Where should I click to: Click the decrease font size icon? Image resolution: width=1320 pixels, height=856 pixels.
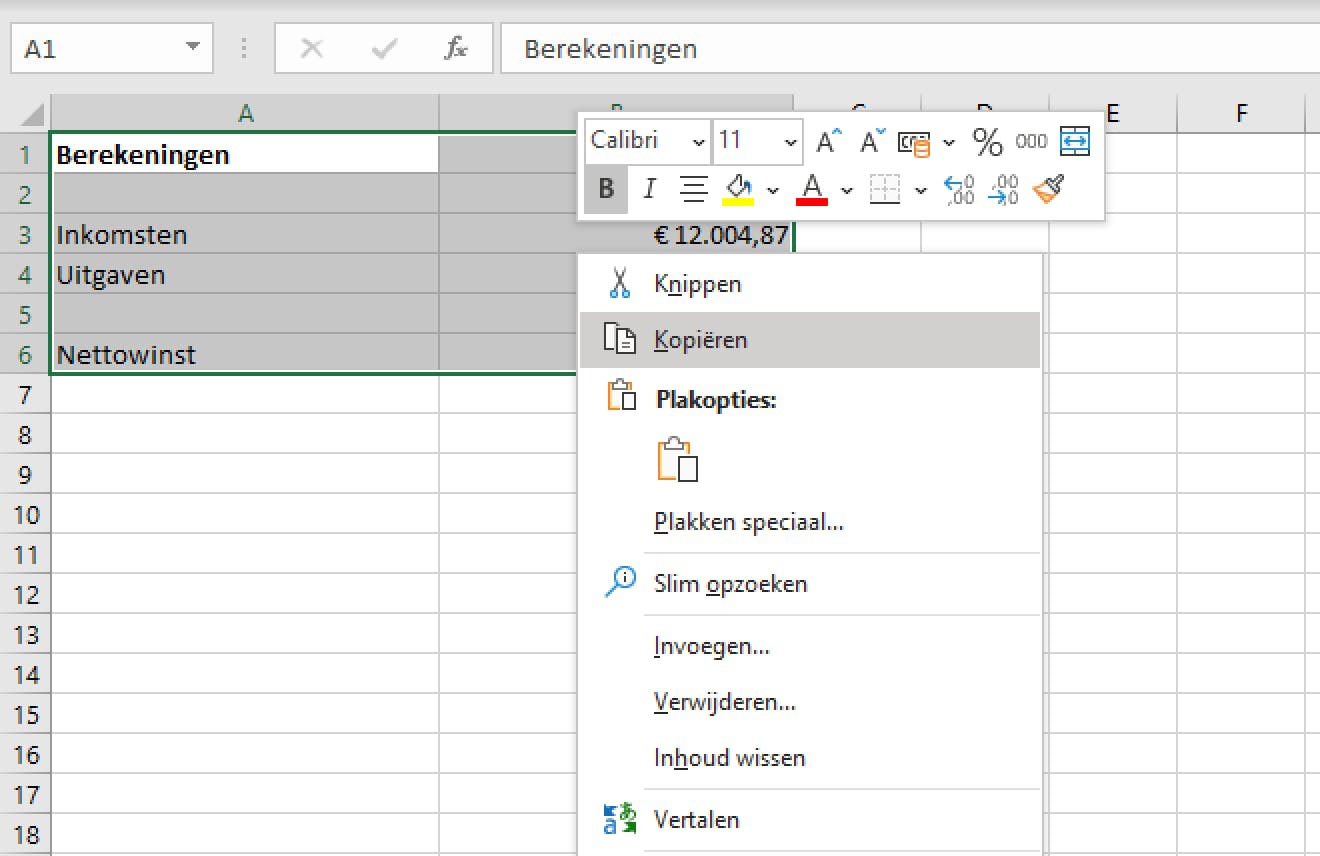[x=871, y=142]
